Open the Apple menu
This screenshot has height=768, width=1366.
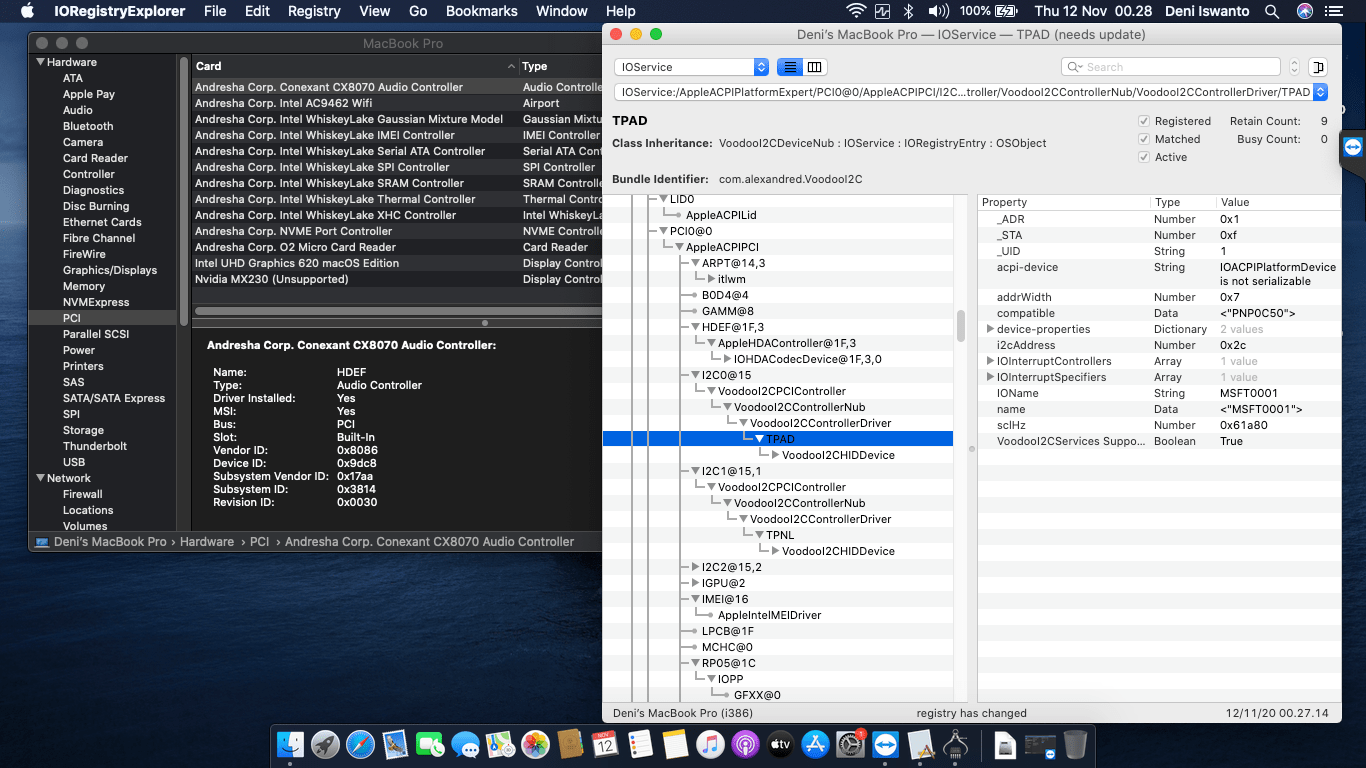(x=27, y=11)
